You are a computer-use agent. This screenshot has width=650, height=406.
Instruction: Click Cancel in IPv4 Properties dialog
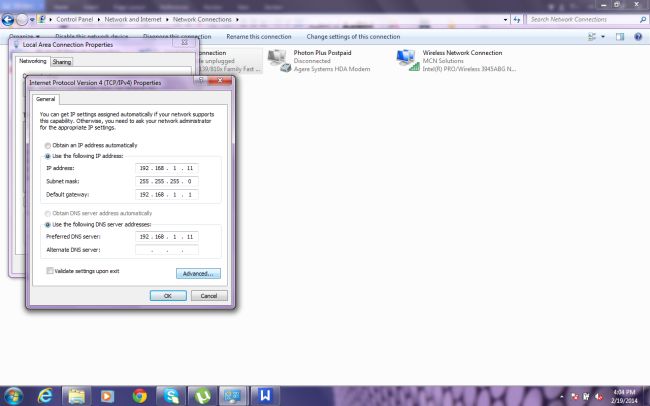pyautogui.click(x=209, y=296)
